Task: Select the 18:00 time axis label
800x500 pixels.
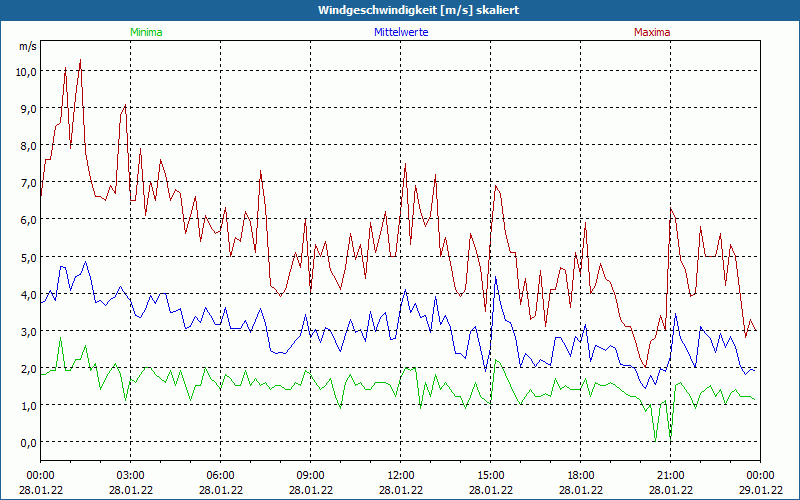Action: point(580,475)
